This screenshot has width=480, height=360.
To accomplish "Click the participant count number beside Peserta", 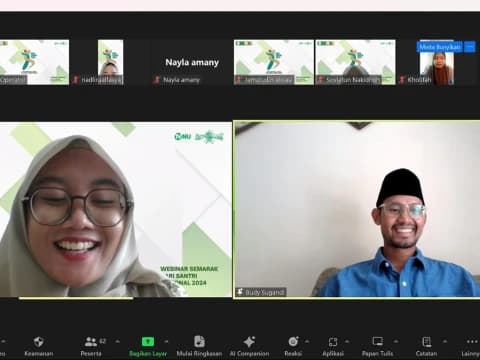I will click(x=103, y=341).
